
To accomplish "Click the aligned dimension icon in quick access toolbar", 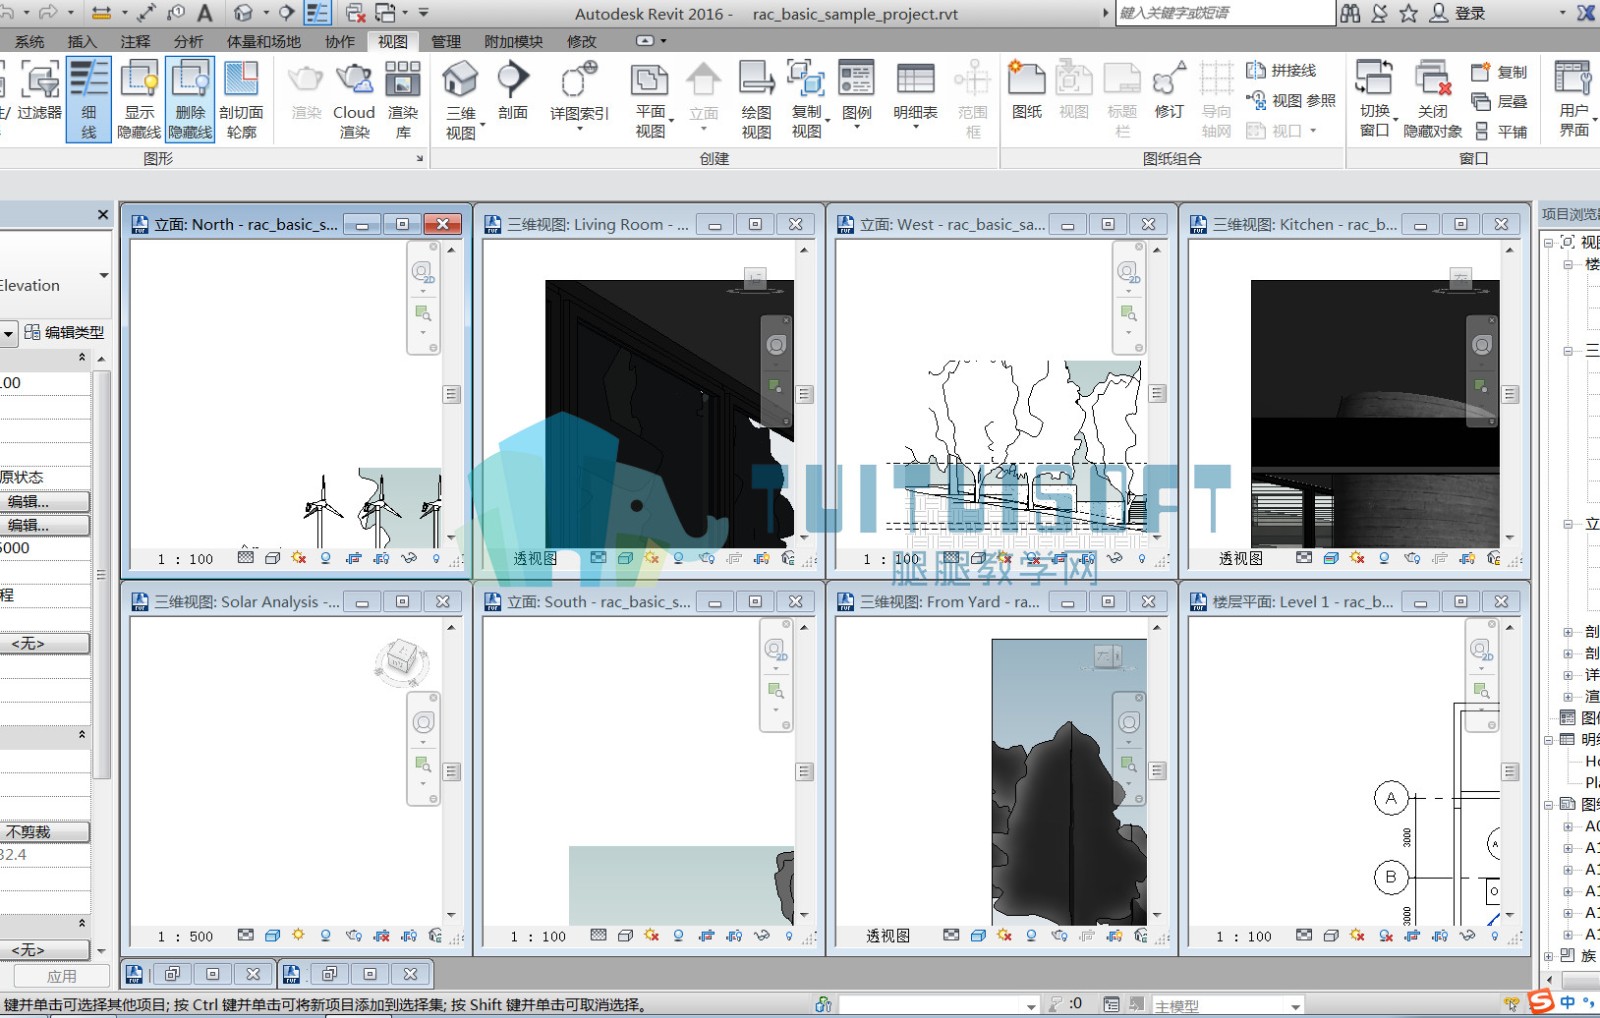I will [146, 13].
